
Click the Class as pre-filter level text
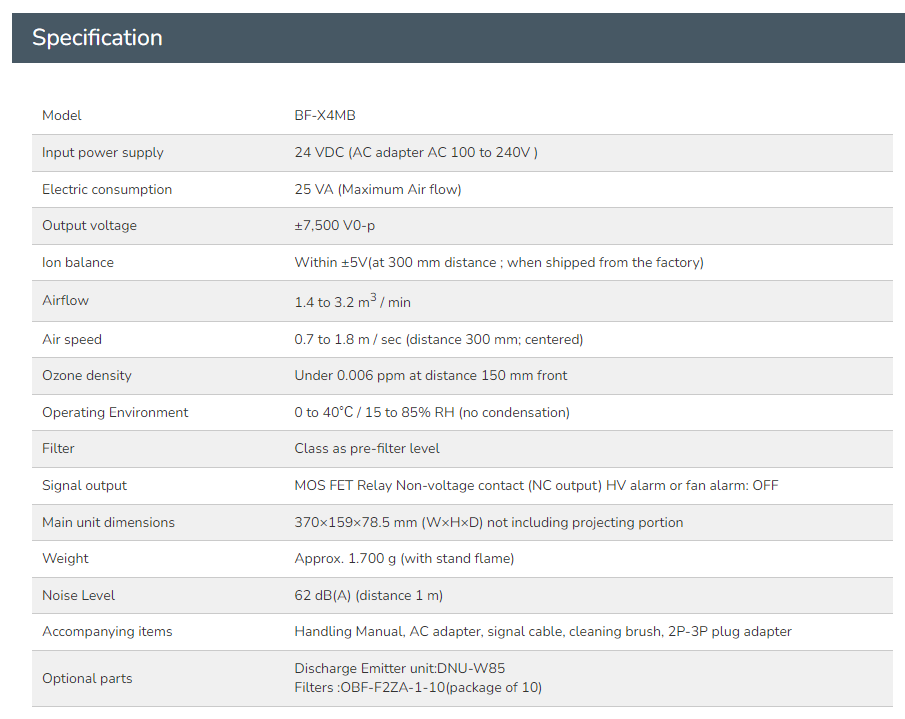tap(367, 448)
